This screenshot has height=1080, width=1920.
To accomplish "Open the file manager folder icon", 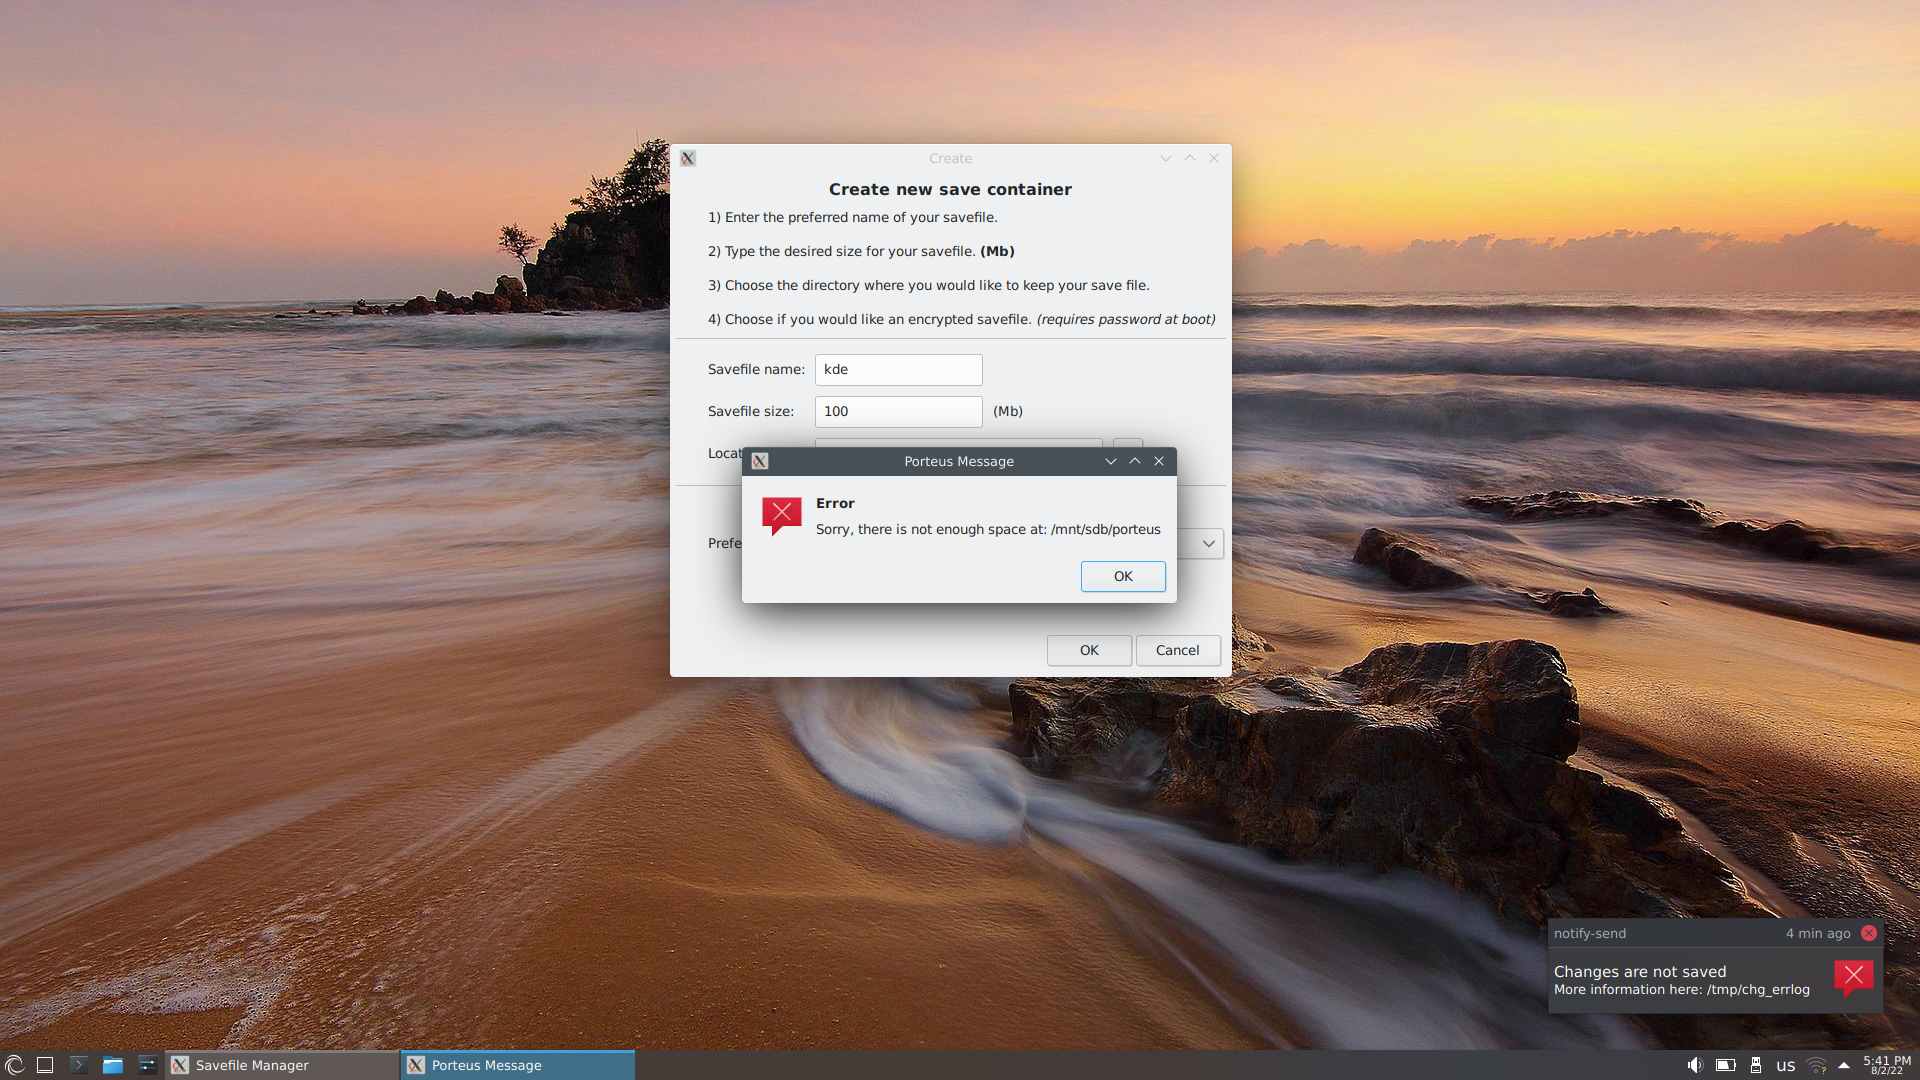I will tap(113, 1065).
